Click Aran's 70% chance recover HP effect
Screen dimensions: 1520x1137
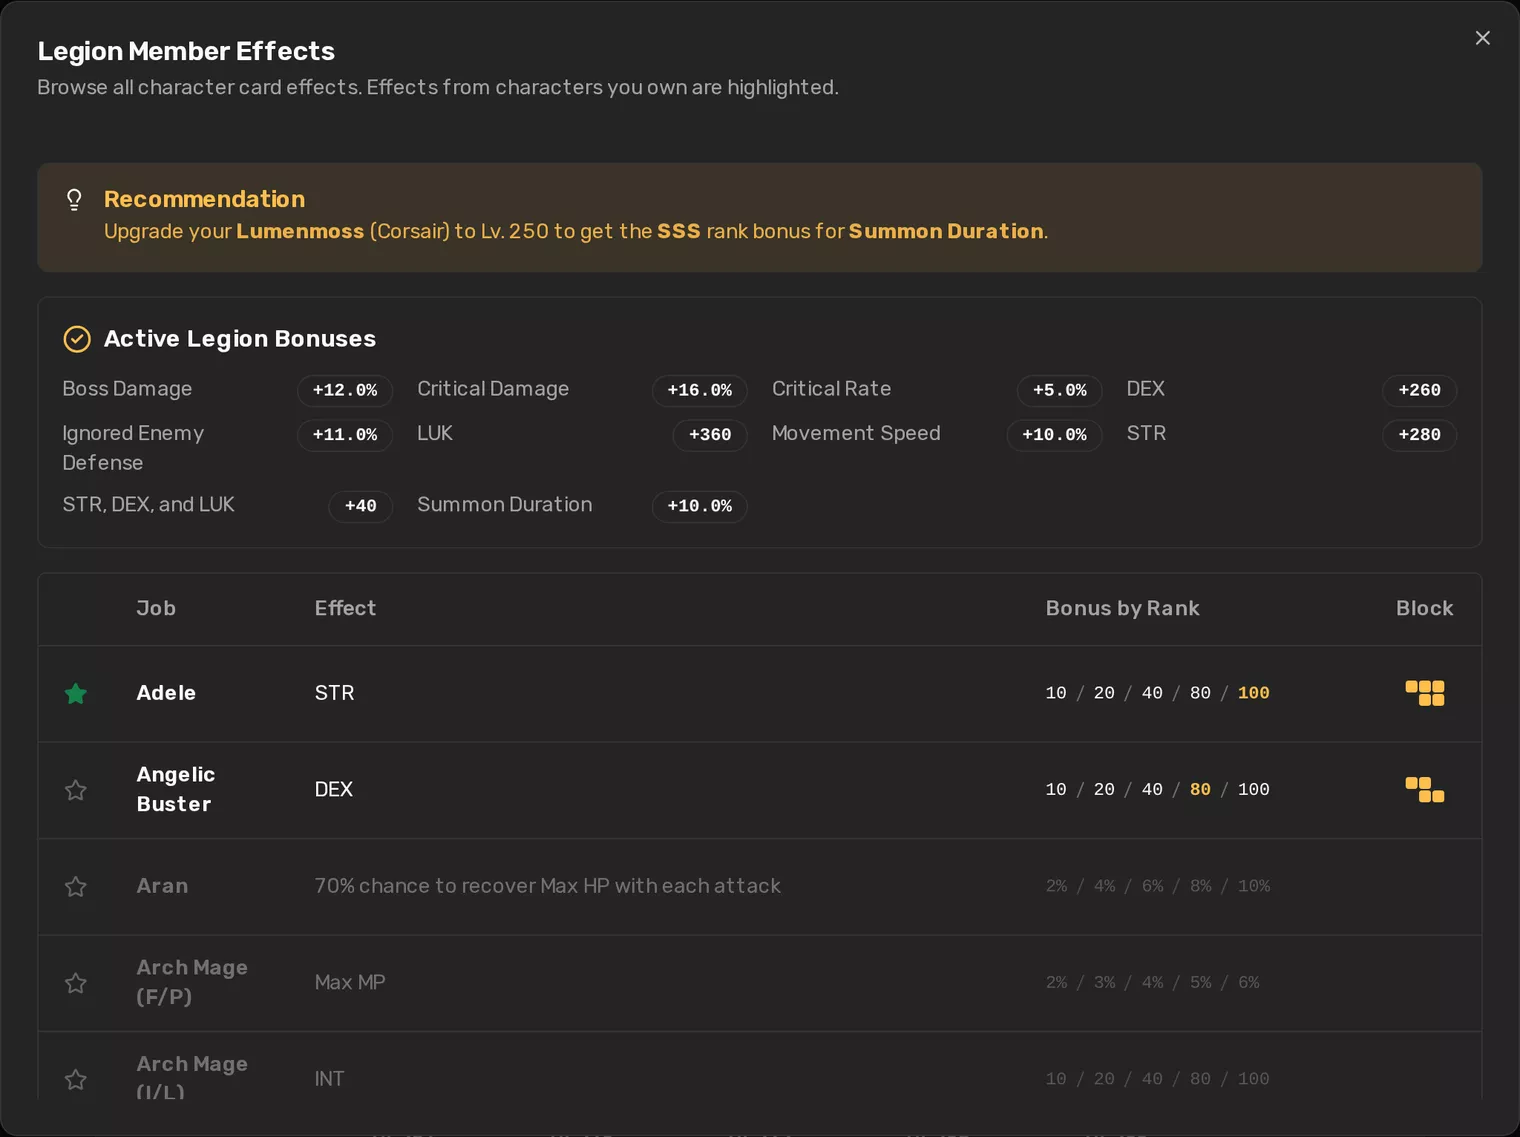(x=548, y=886)
